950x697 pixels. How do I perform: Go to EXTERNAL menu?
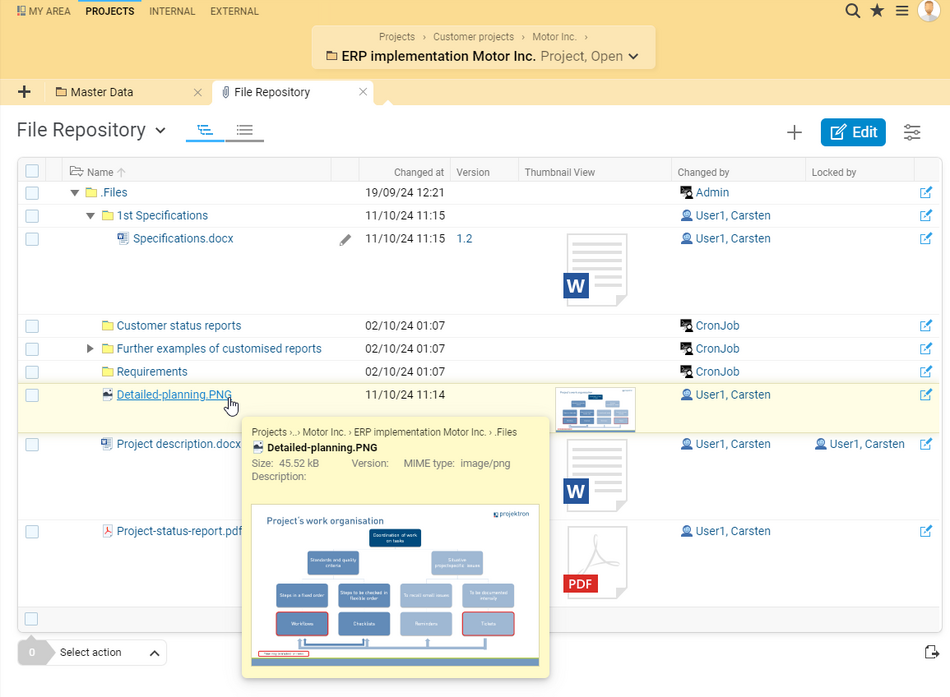coord(234,11)
